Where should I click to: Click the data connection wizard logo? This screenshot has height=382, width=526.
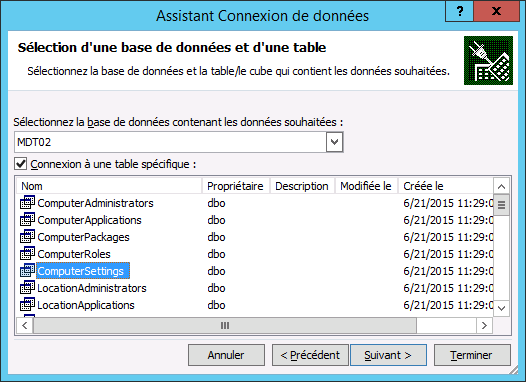(488, 60)
